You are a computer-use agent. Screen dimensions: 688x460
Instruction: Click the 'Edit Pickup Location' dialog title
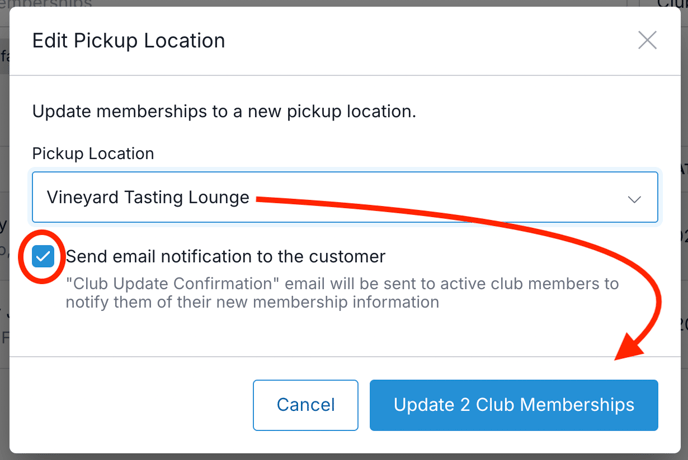129,41
